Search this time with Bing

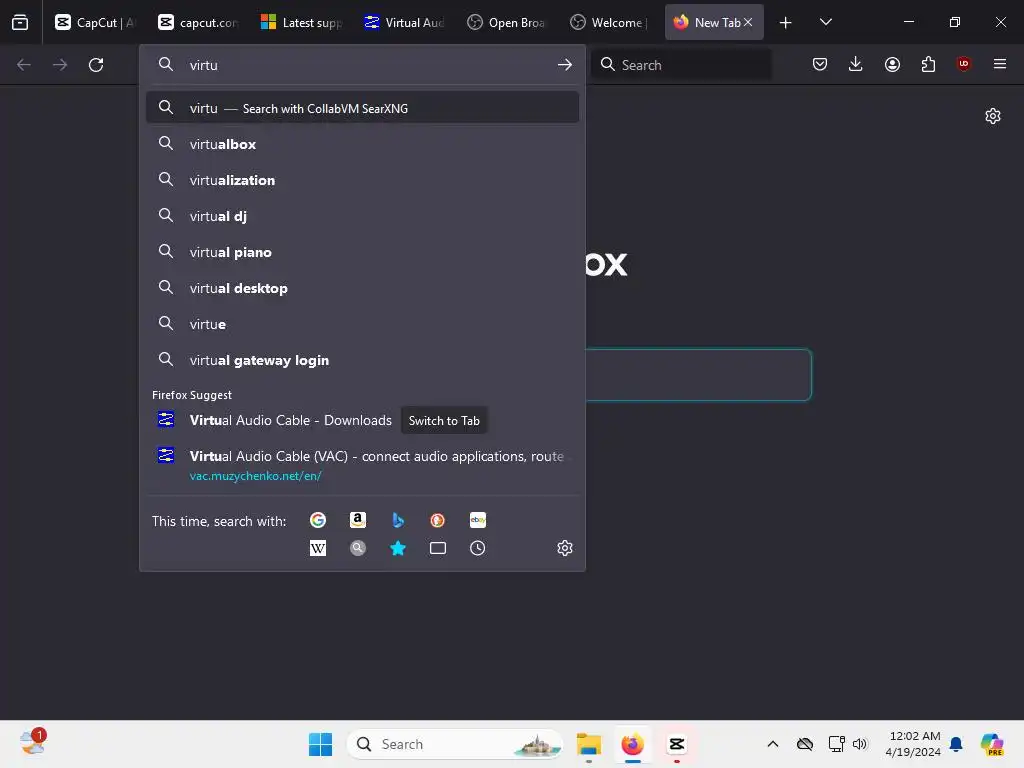tap(398, 520)
